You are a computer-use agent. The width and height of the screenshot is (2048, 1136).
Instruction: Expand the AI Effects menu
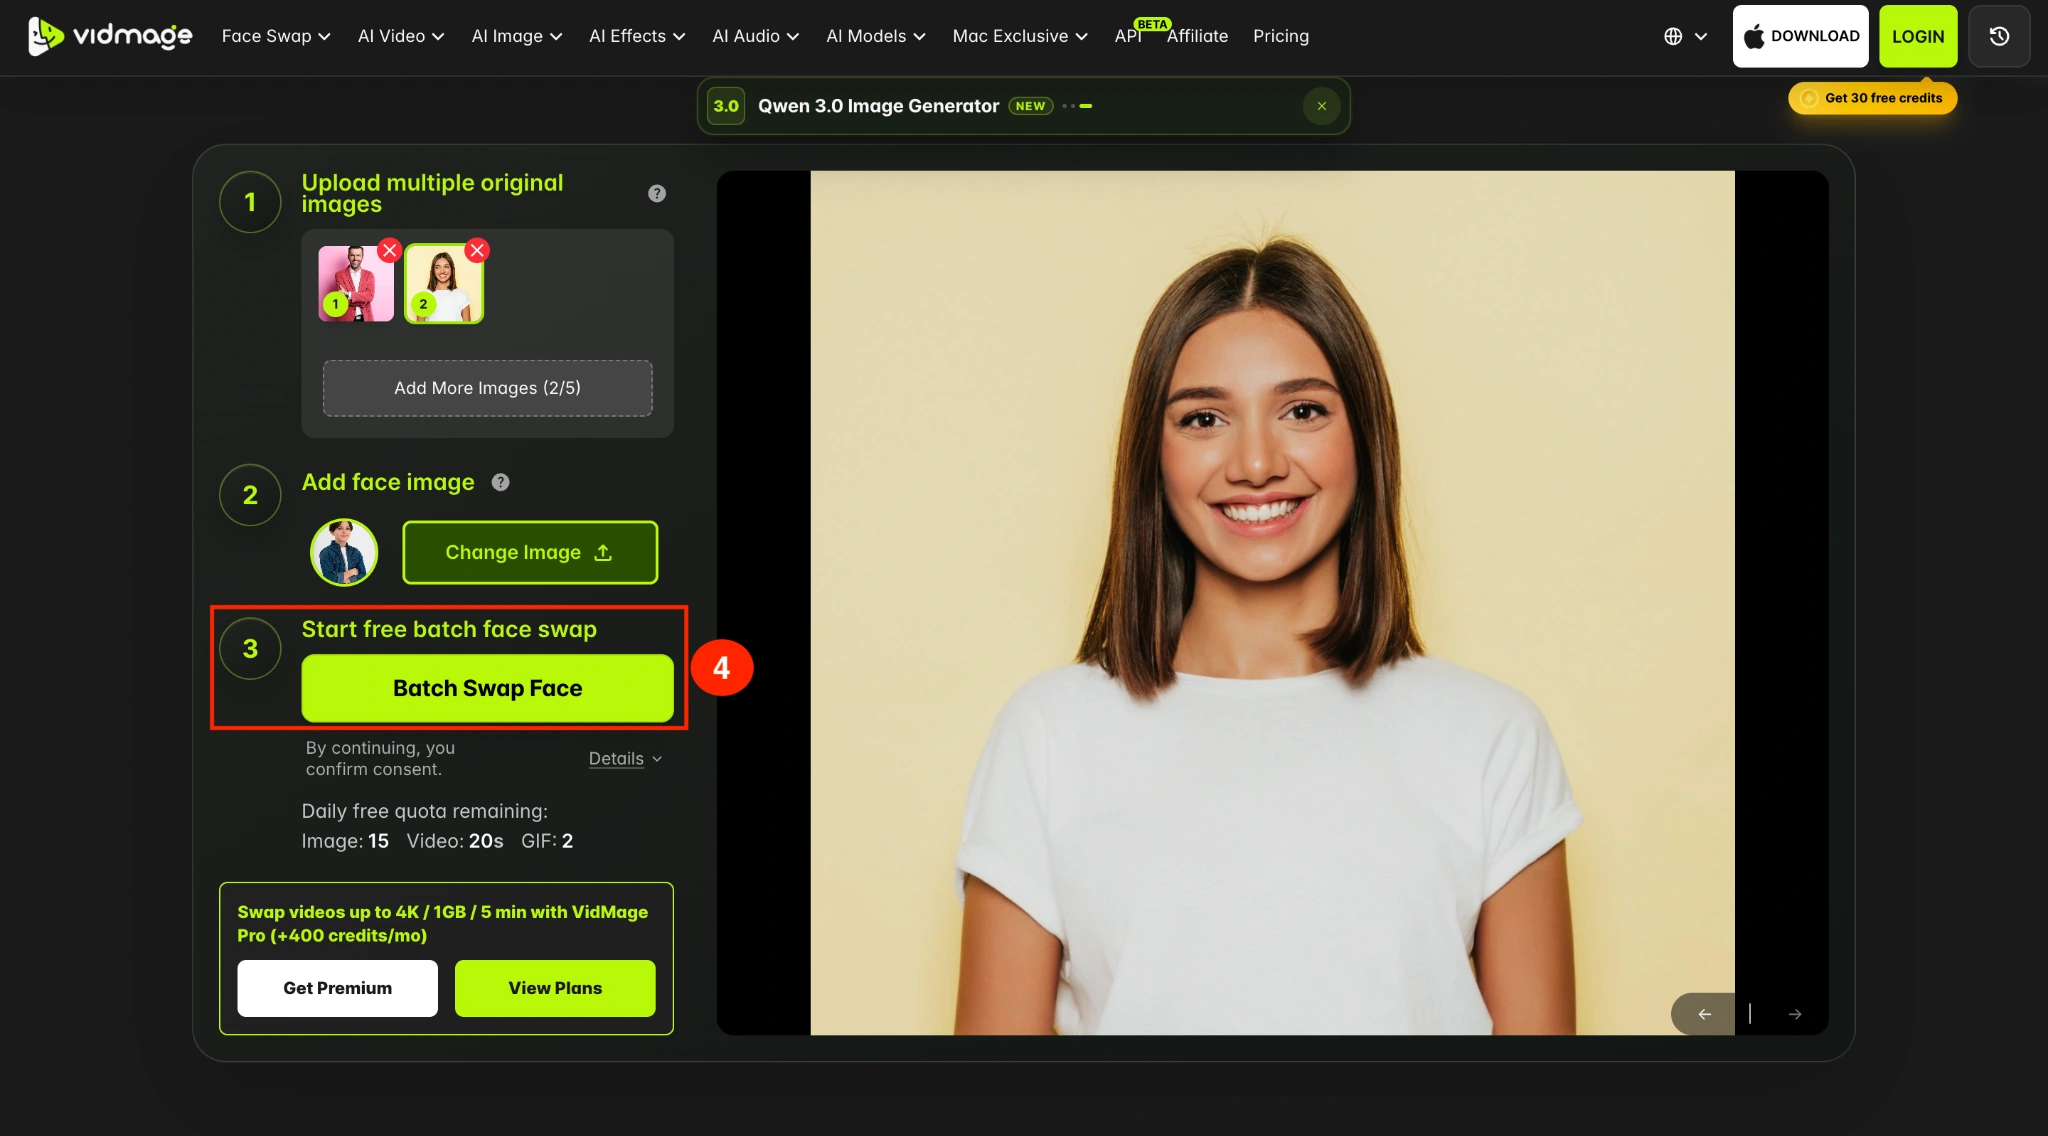pyautogui.click(x=637, y=36)
